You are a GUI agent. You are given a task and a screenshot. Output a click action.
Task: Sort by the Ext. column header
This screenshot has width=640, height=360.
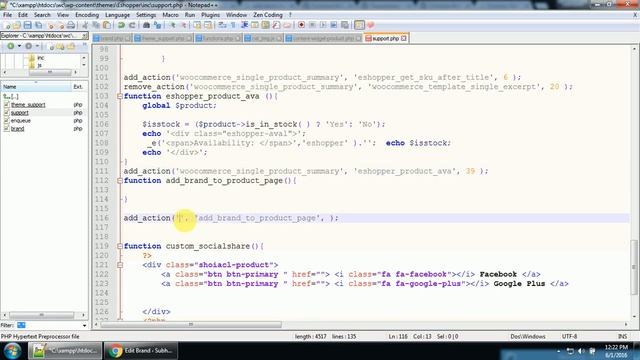pyautogui.click(x=79, y=87)
